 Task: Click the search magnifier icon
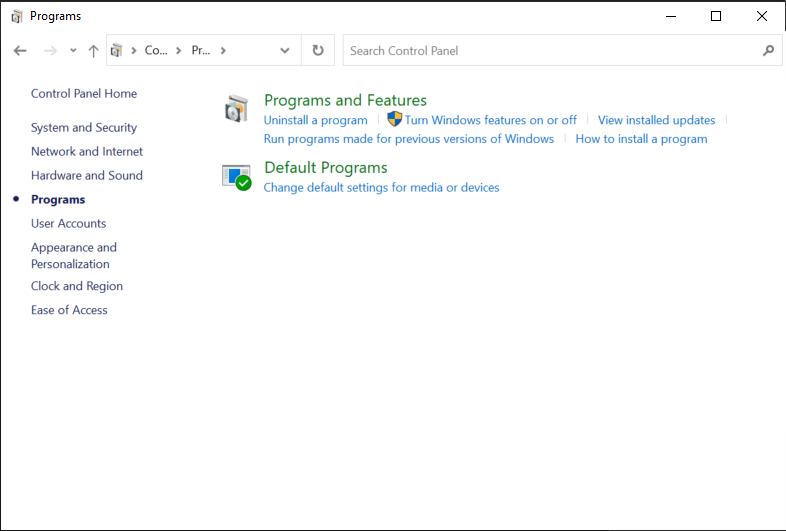(x=768, y=51)
